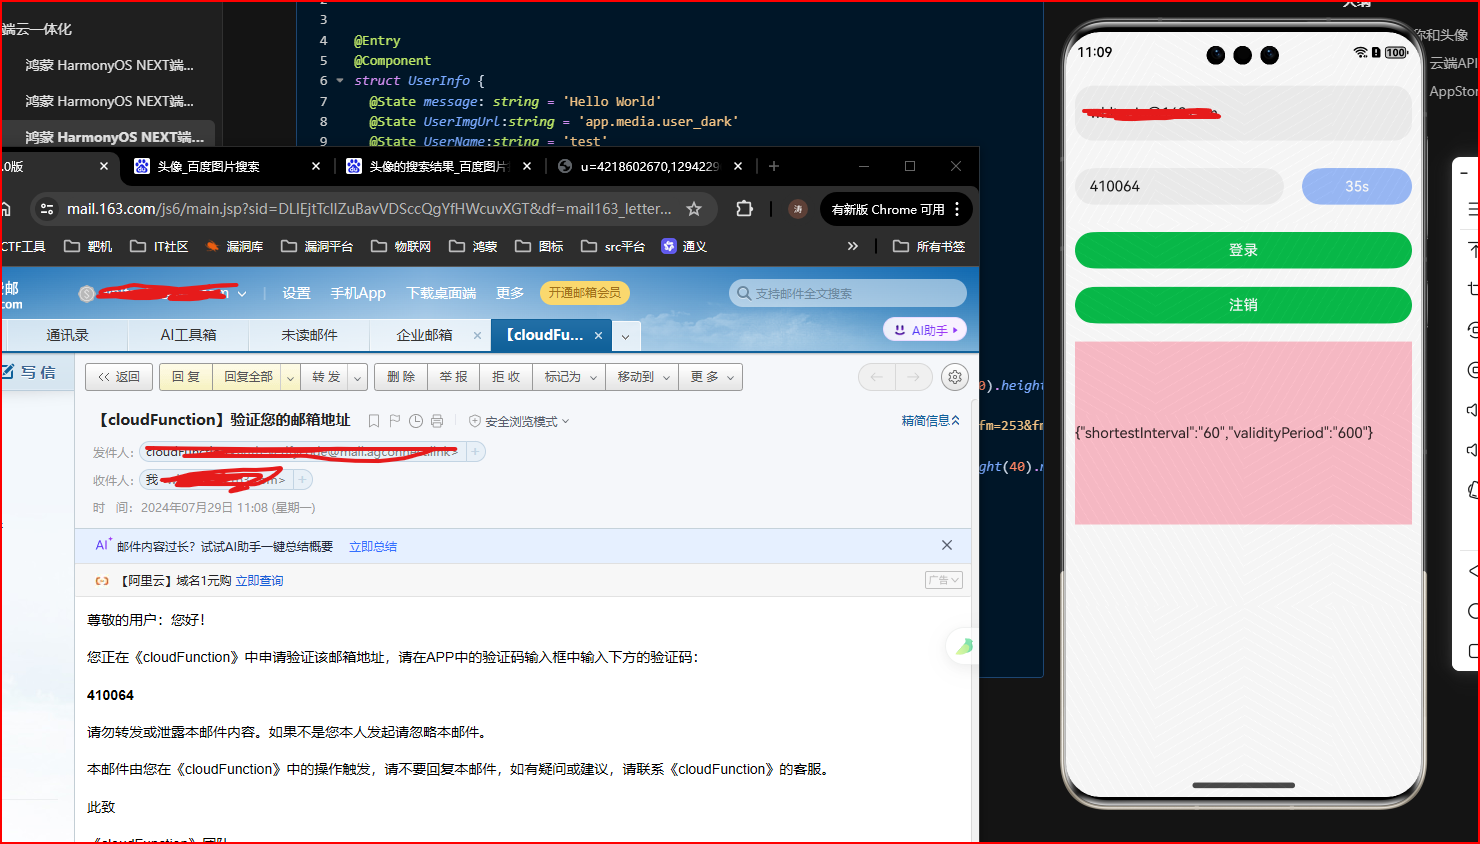This screenshot has width=1480, height=844.
Task: Open the 移动到 dropdown
Action: [642, 377]
